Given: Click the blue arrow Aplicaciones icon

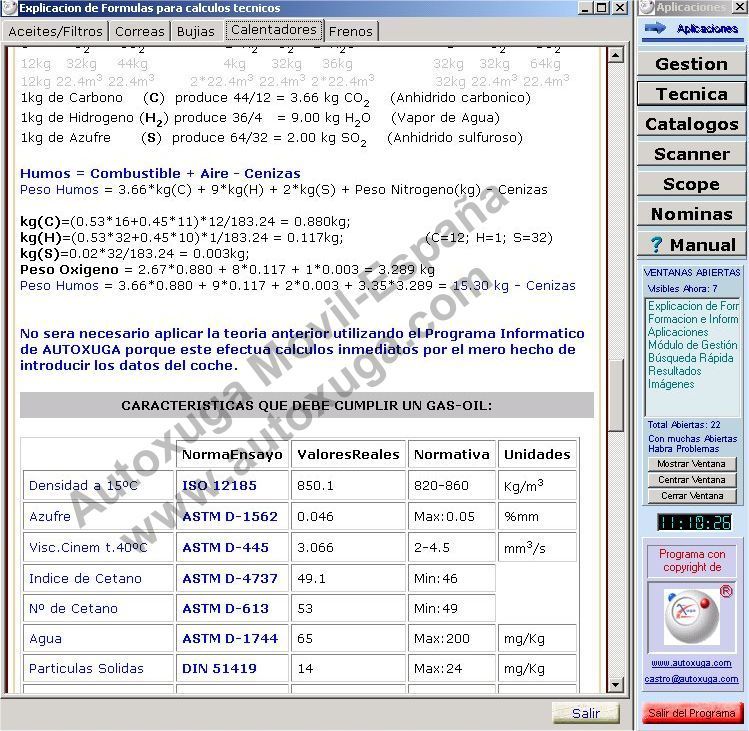Looking at the screenshot, I should pyautogui.click(x=655, y=28).
